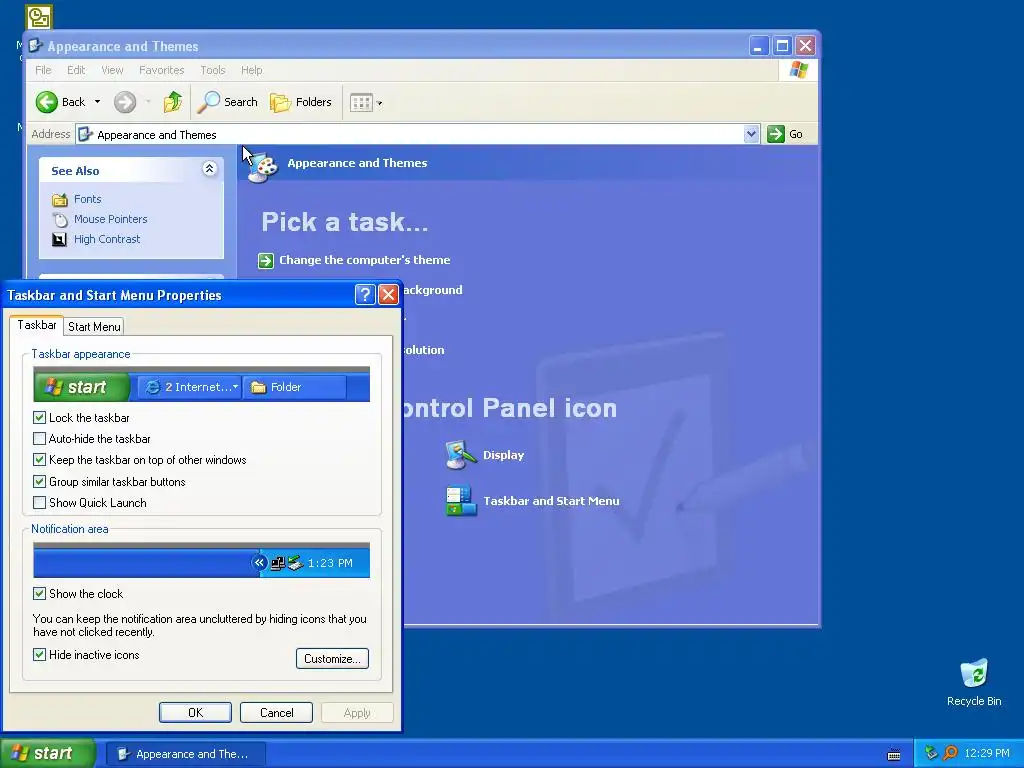Click the Fonts folder icon
This screenshot has width=1024, height=768.
pos(59,199)
